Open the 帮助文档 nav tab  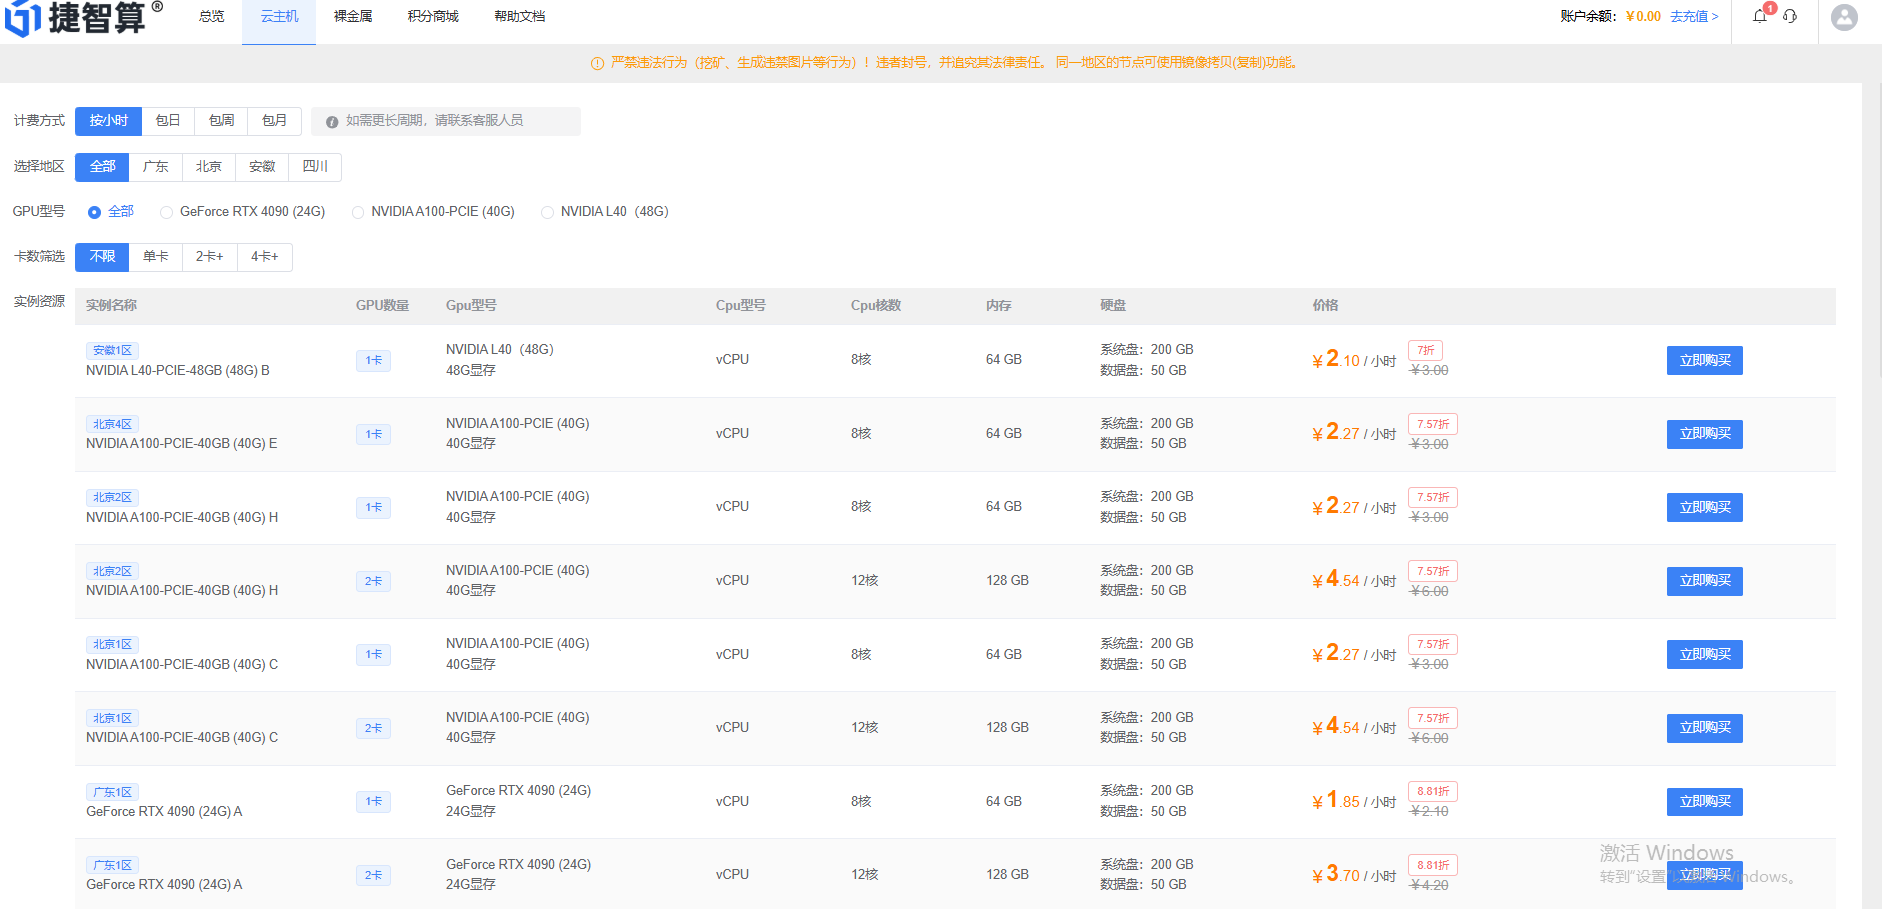(520, 17)
